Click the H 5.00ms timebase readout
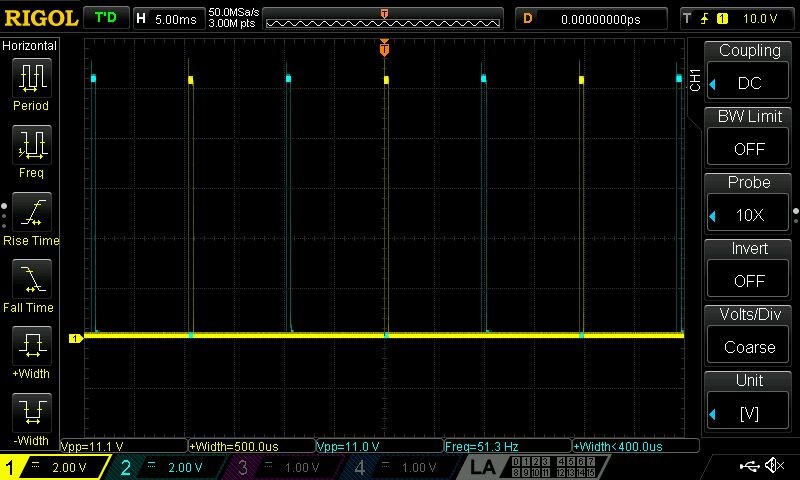 (x=168, y=19)
